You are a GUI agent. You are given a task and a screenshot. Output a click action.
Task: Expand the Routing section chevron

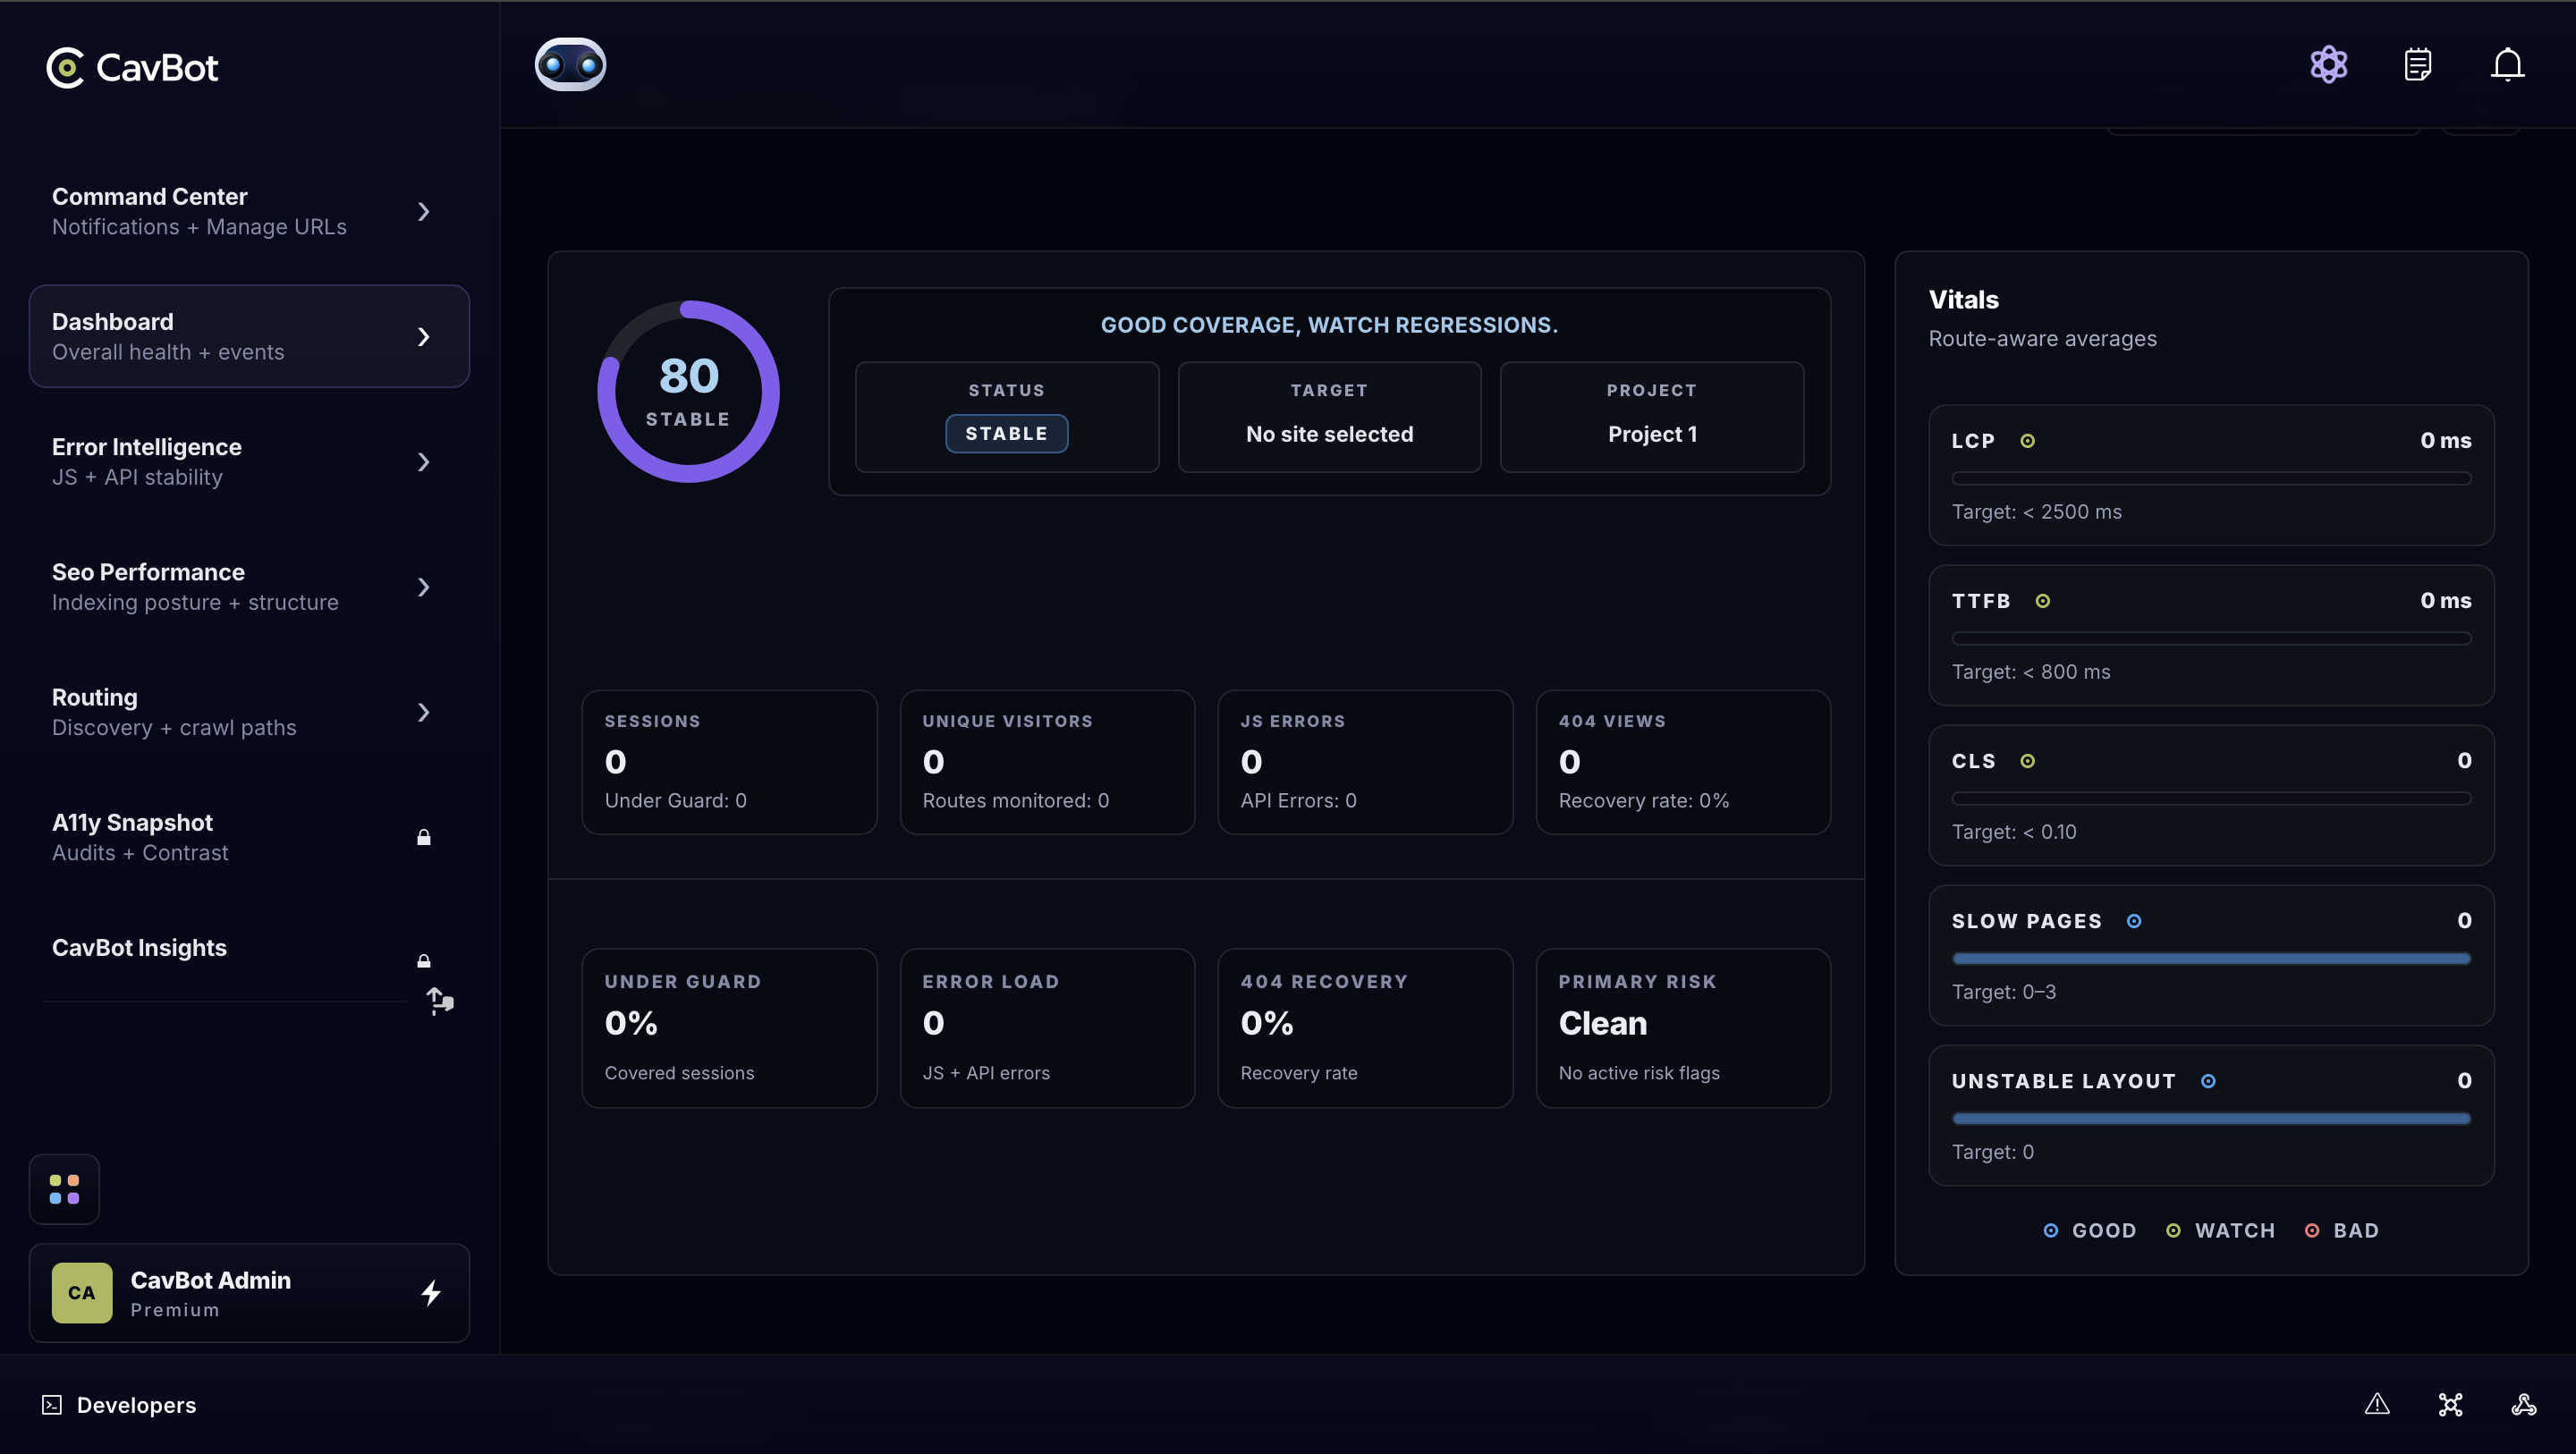(423, 712)
